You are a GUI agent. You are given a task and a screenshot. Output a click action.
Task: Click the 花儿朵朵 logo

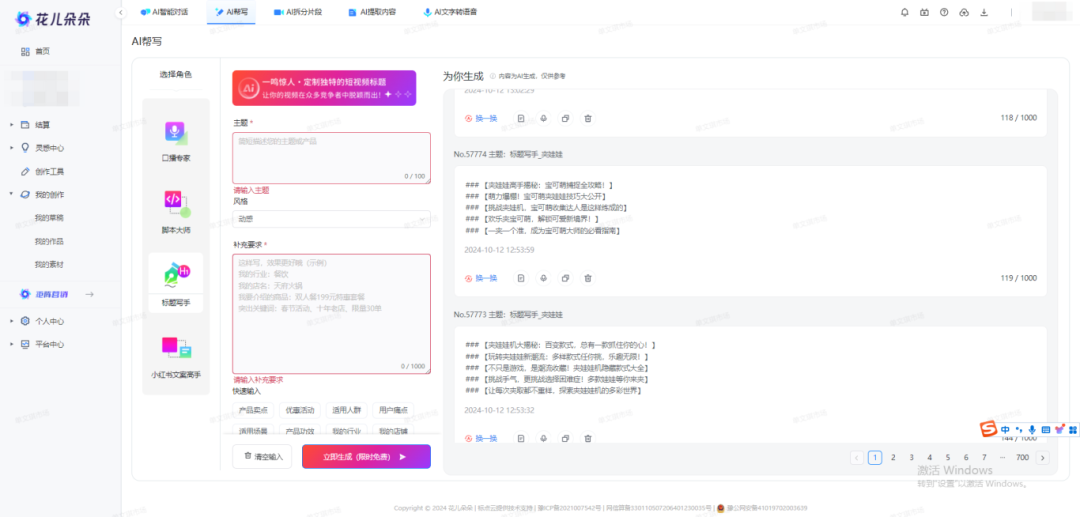coord(52,19)
